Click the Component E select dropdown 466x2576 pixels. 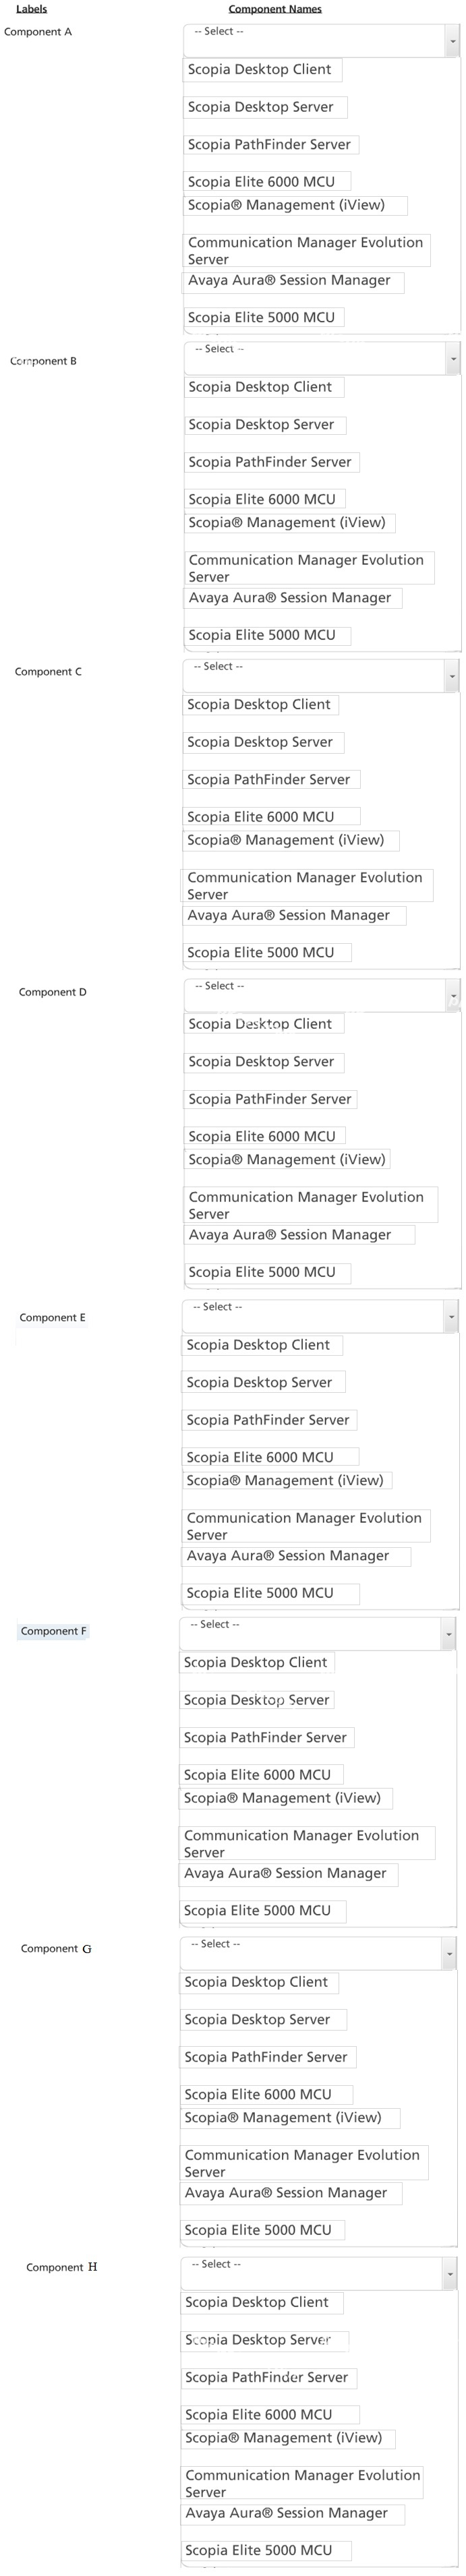click(320, 1316)
